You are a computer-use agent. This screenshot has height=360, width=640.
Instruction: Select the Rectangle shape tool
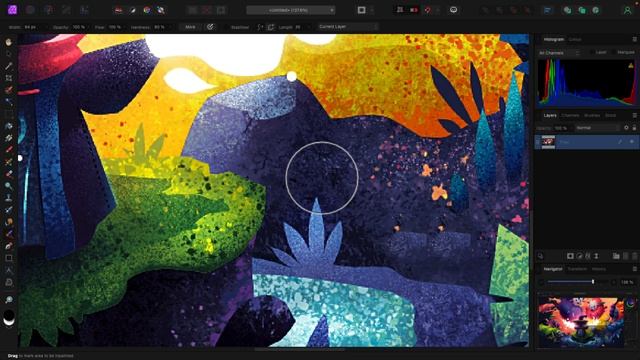click(9, 258)
